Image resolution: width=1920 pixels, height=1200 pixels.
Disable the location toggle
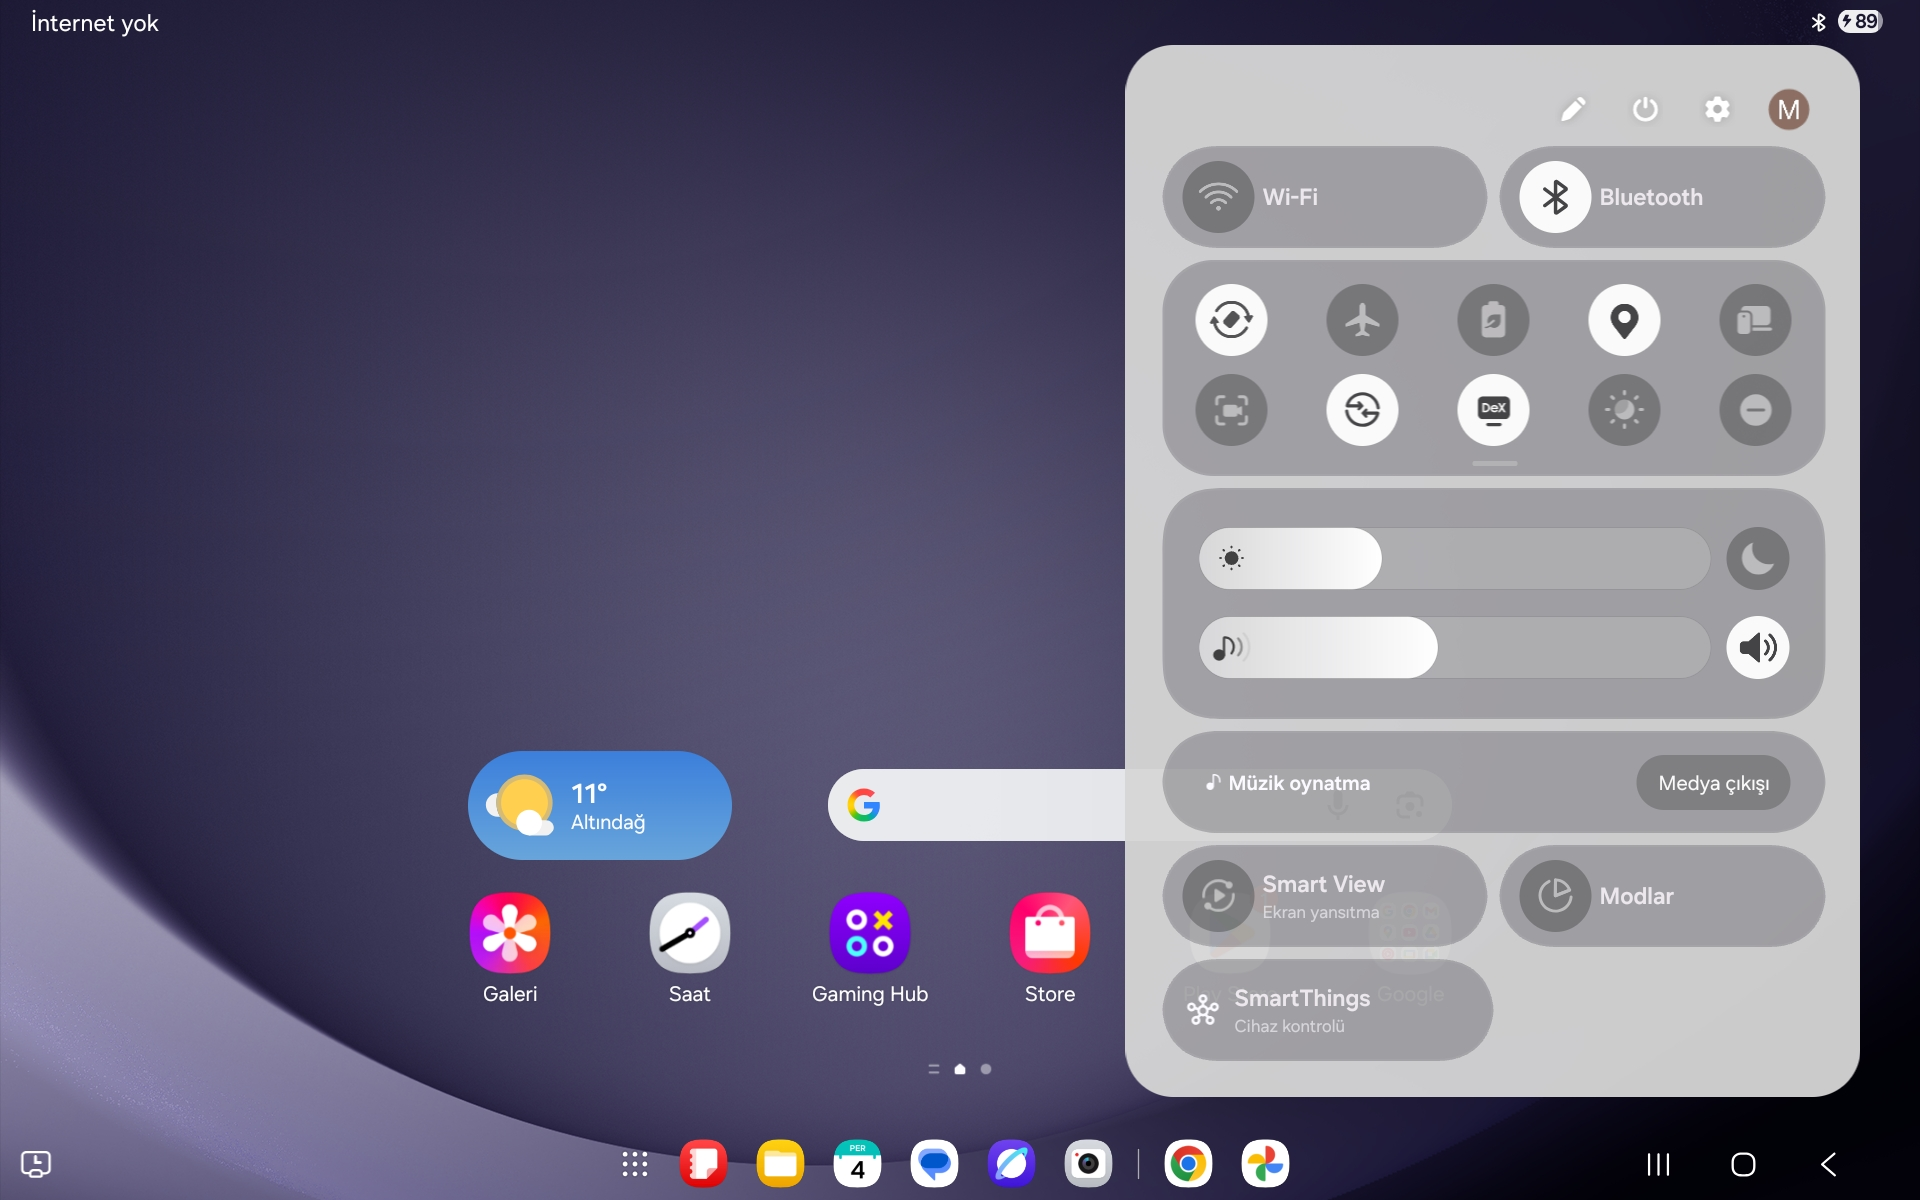coord(1624,320)
